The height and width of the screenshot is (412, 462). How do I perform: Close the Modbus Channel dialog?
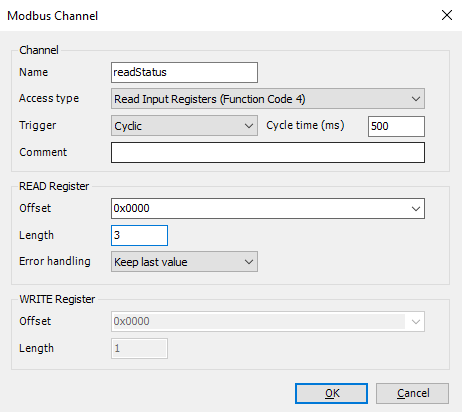coord(447,15)
